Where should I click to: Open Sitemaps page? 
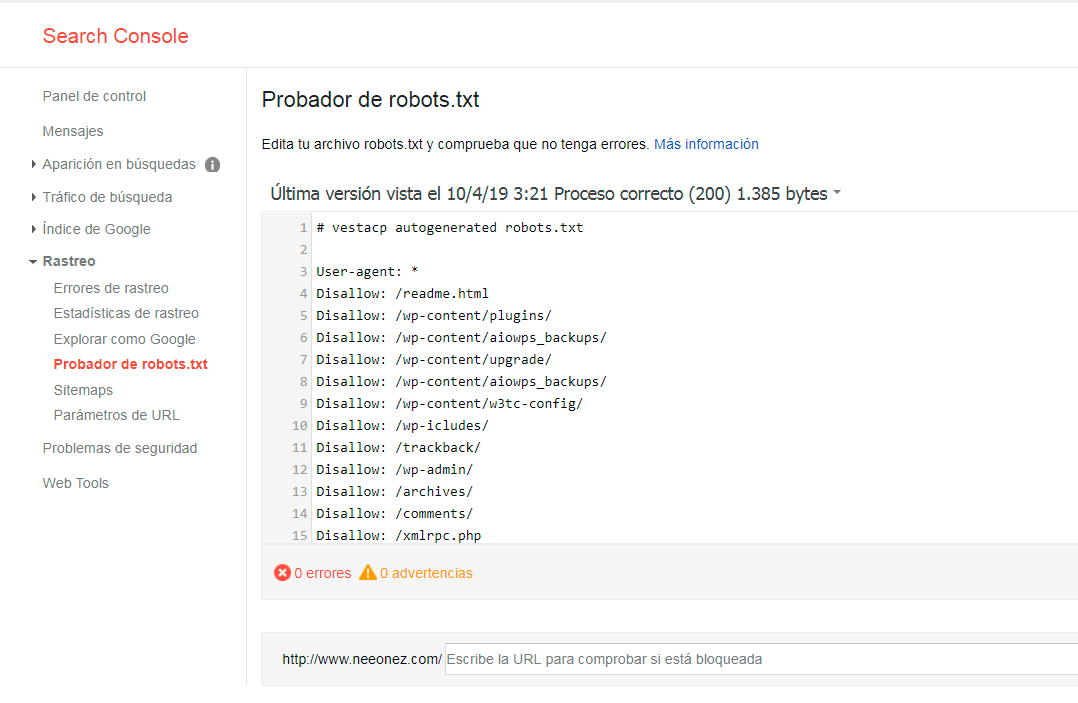pos(83,390)
